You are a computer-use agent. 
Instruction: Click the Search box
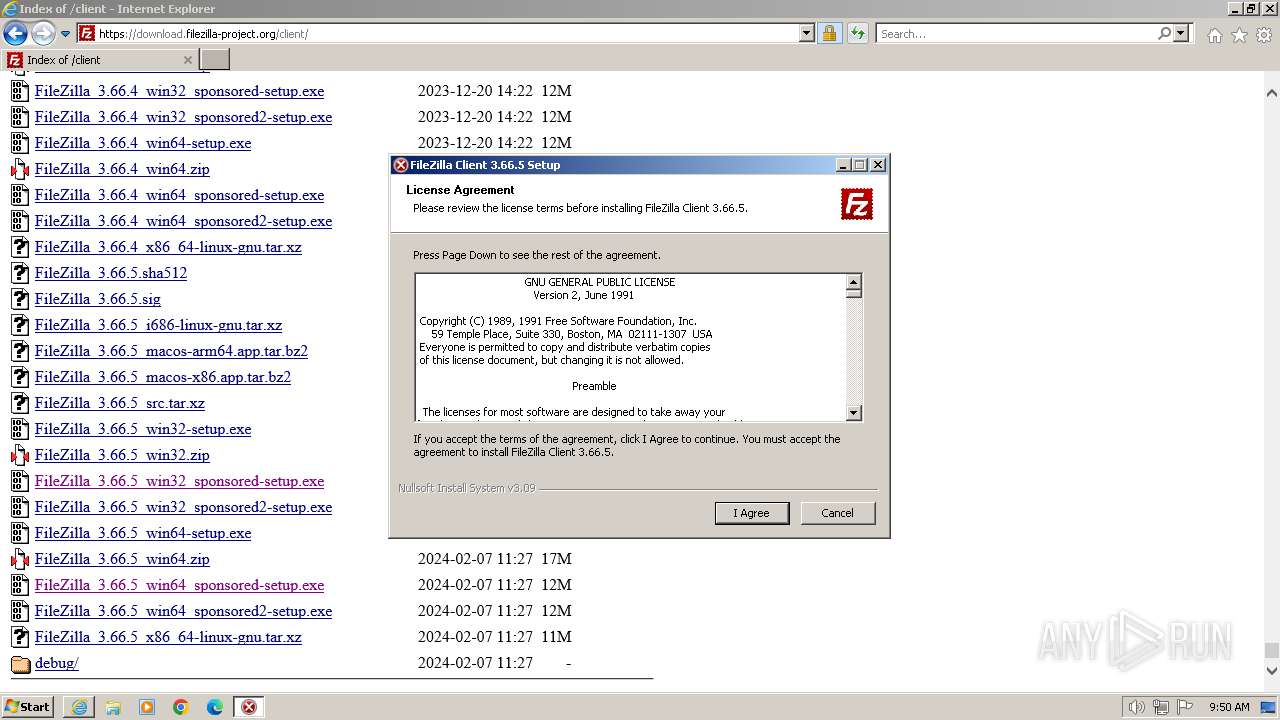tap(1015, 33)
